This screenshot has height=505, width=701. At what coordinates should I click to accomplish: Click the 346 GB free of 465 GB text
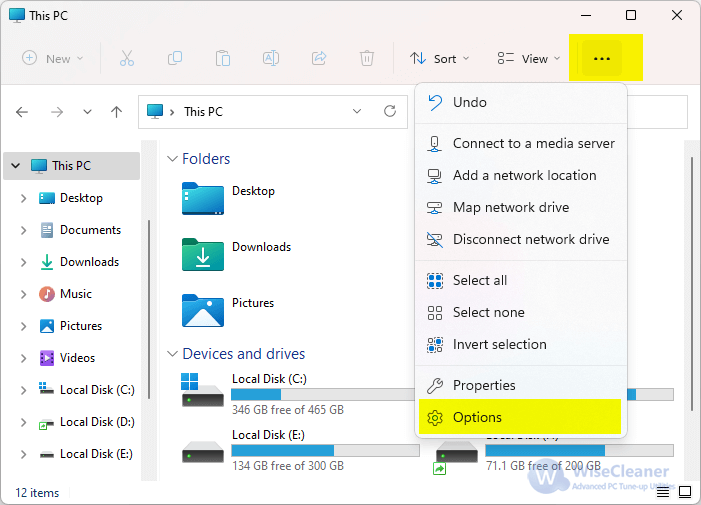click(288, 410)
